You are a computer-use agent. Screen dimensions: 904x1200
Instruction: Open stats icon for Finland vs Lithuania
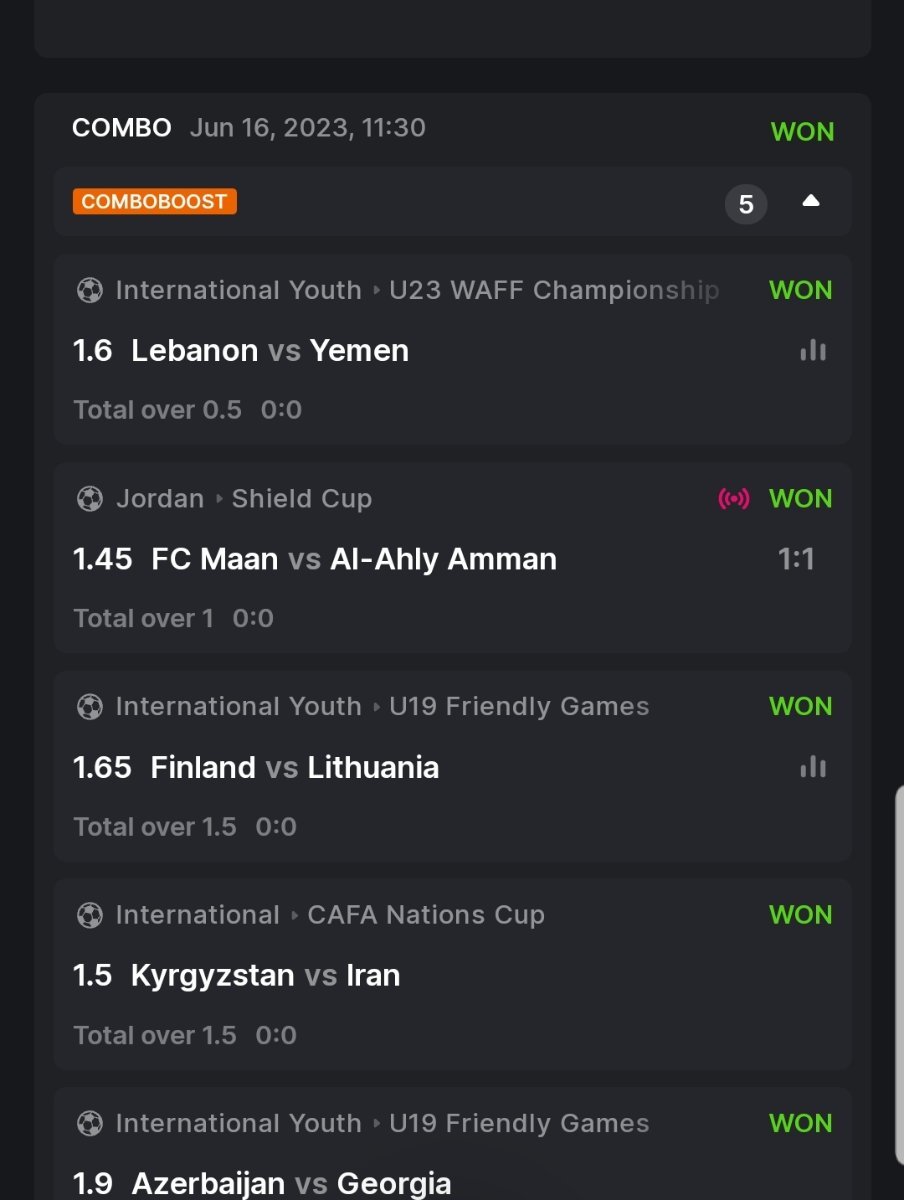(813, 767)
